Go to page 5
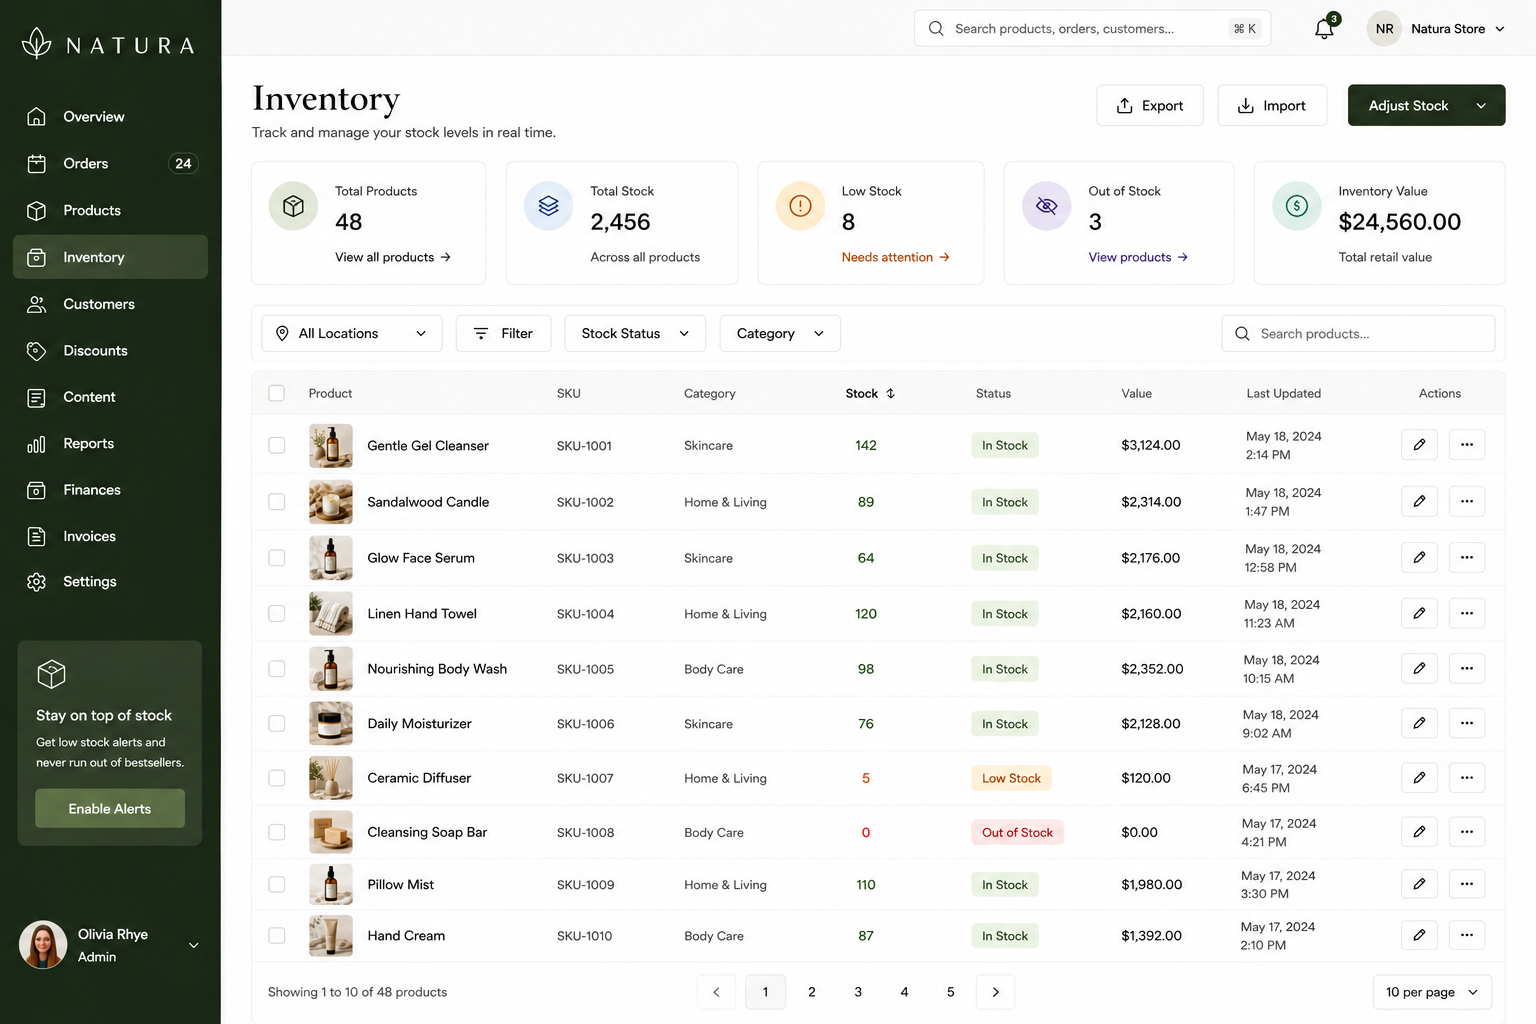This screenshot has height=1024, width=1536. 950,992
